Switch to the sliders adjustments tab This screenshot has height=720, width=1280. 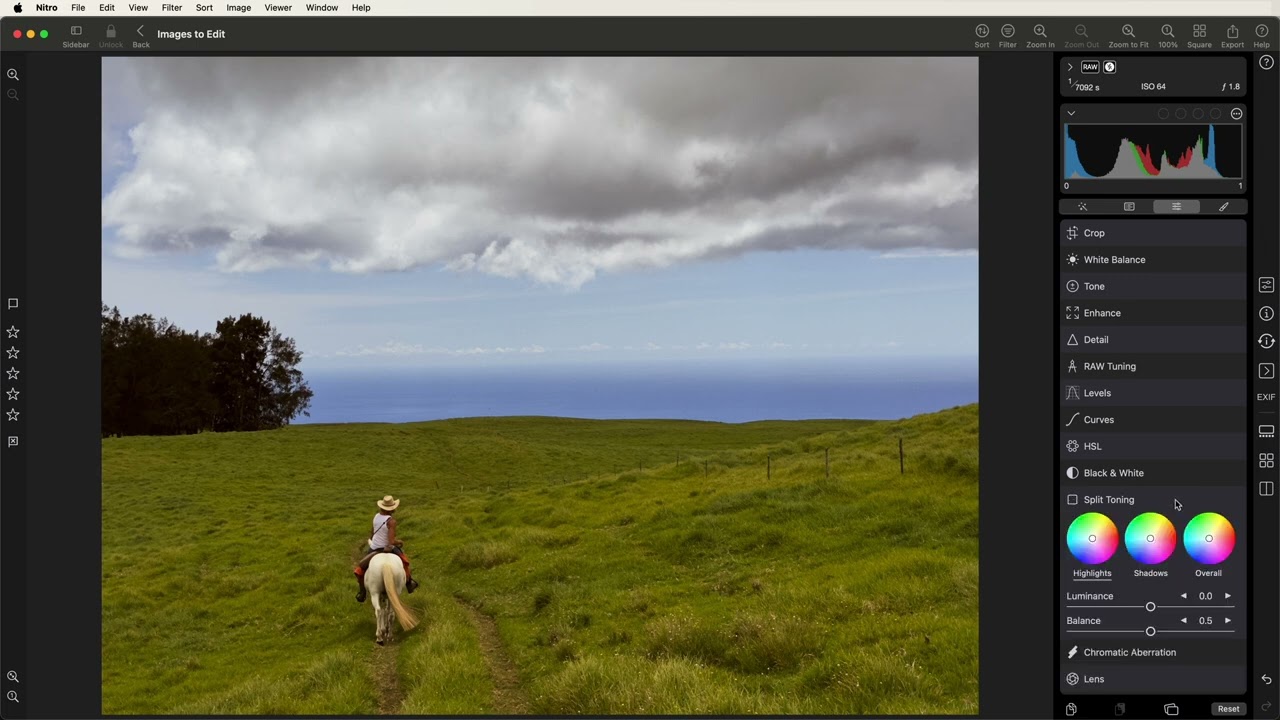pyautogui.click(x=1176, y=207)
